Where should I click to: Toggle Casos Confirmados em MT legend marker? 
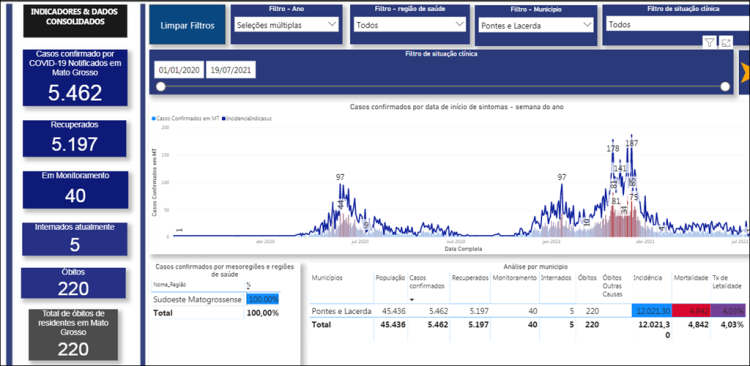pos(154,118)
